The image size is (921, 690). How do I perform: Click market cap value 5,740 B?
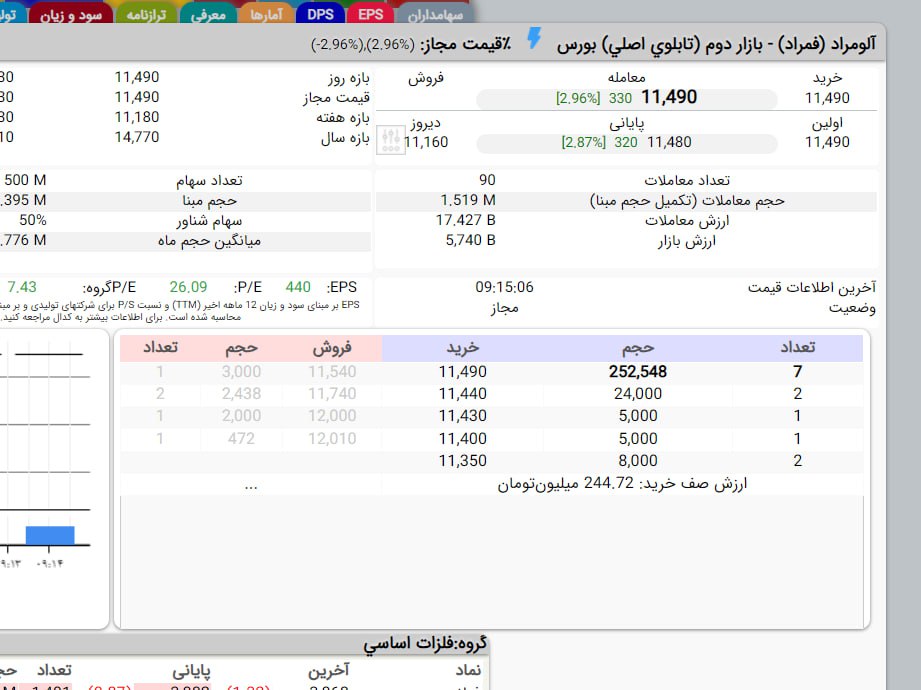(x=470, y=240)
